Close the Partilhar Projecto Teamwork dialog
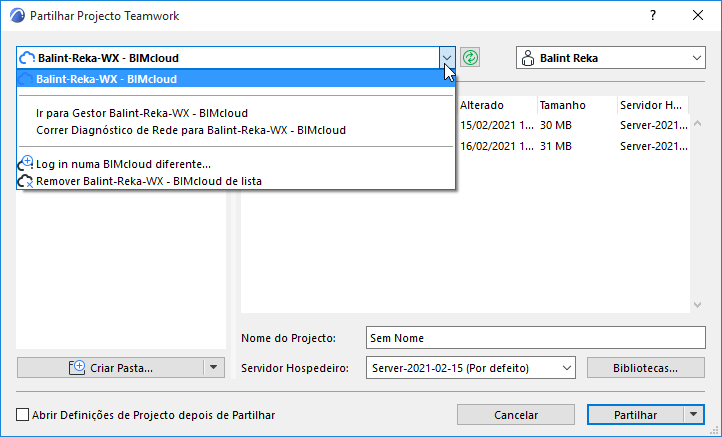The width and height of the screenshot is (722, 437). (698, 16)
